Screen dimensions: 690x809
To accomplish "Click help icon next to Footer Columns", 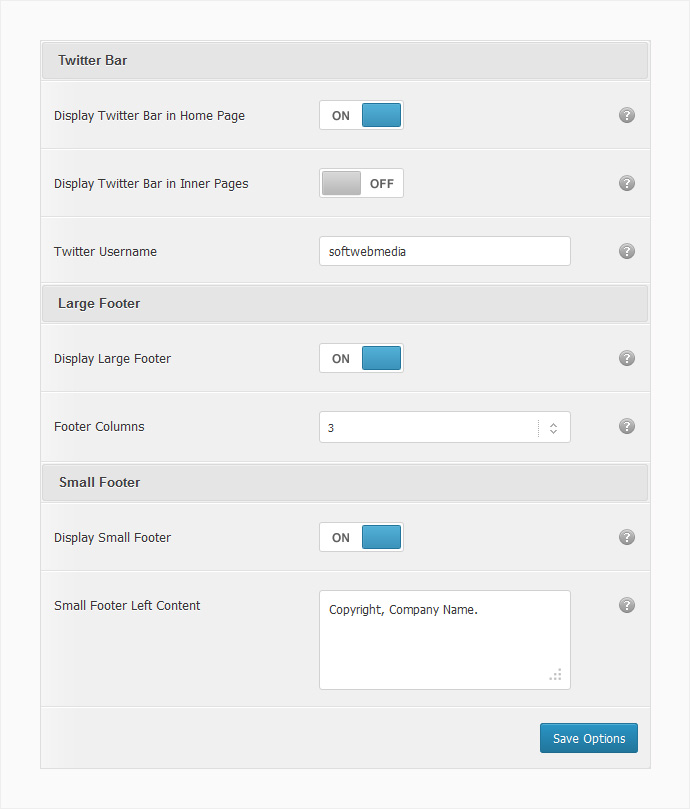I will pos(627,426).
